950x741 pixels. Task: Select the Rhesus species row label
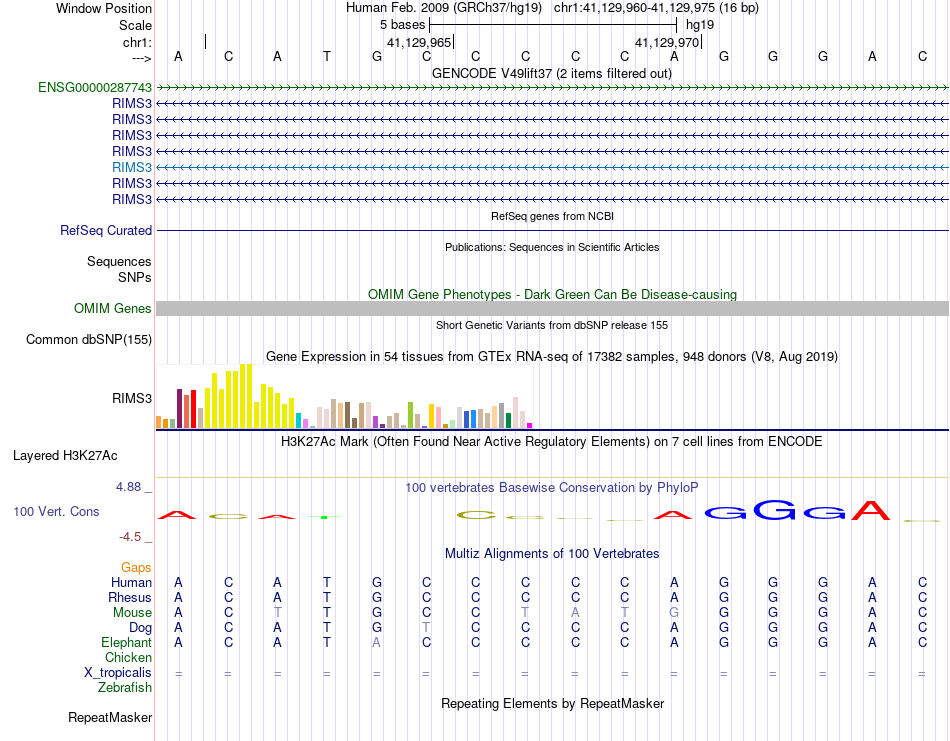(x=130, y=597)
